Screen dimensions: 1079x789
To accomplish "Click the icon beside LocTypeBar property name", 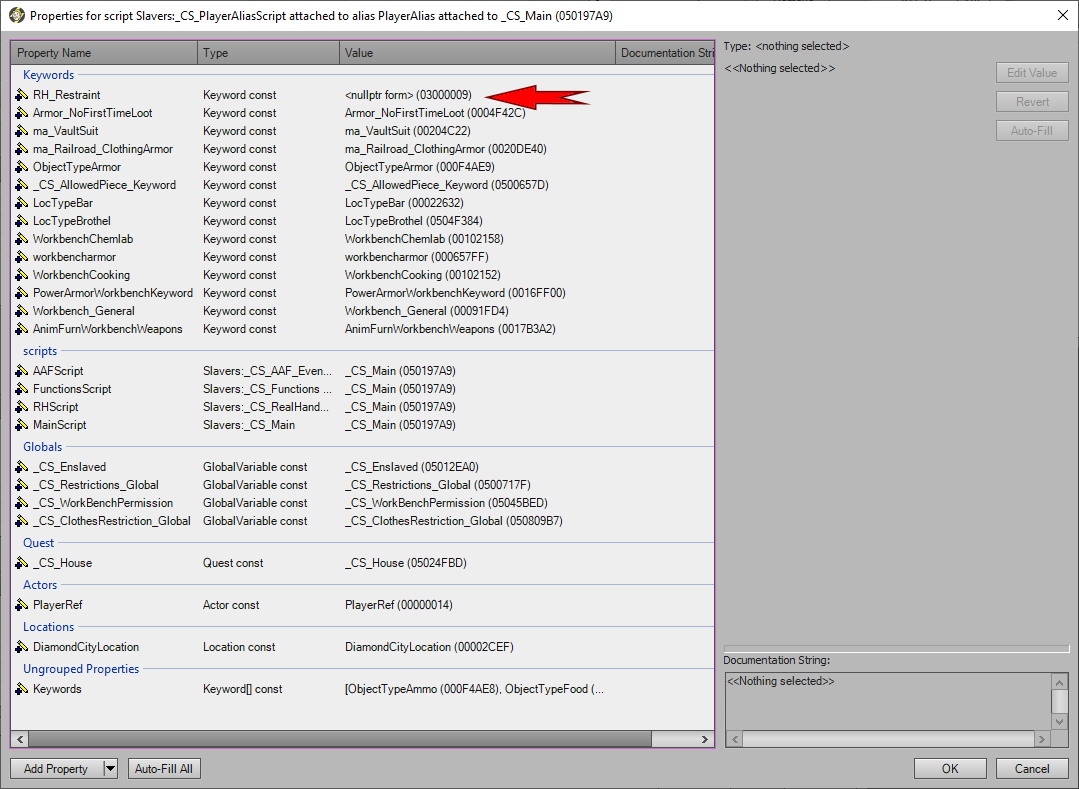I will point(21,203).
